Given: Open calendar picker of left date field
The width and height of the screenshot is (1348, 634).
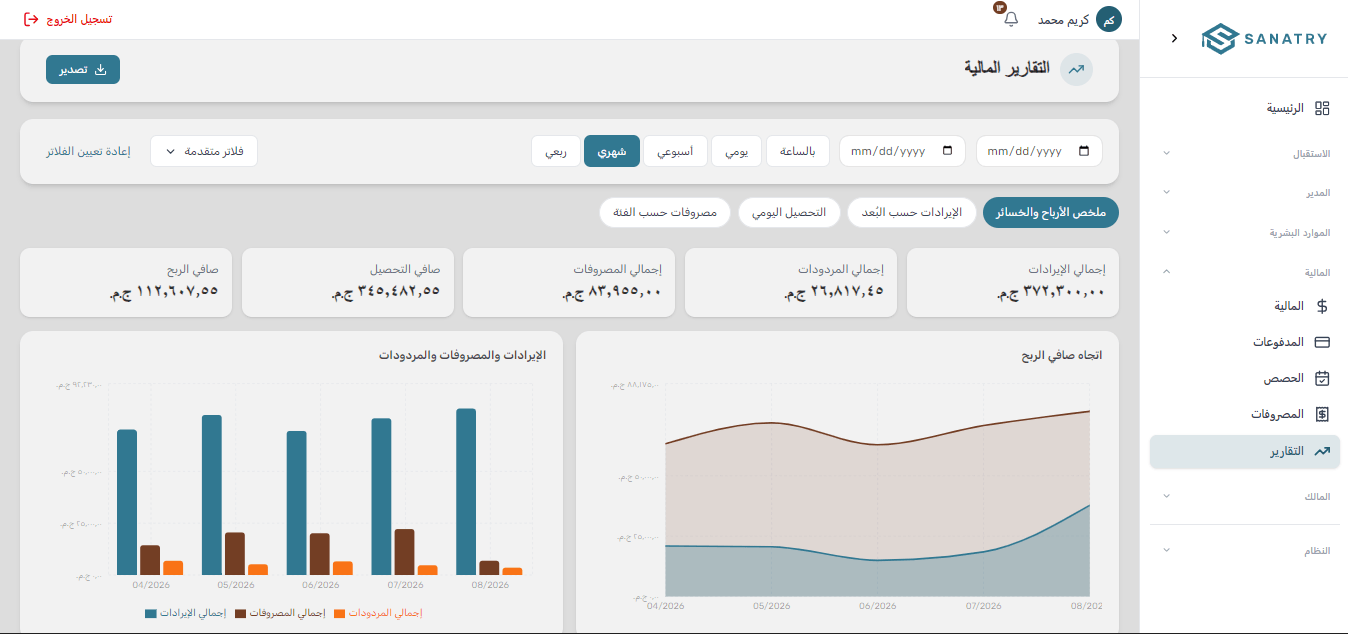Looking at the screenshot, I should tap(948, 151).
